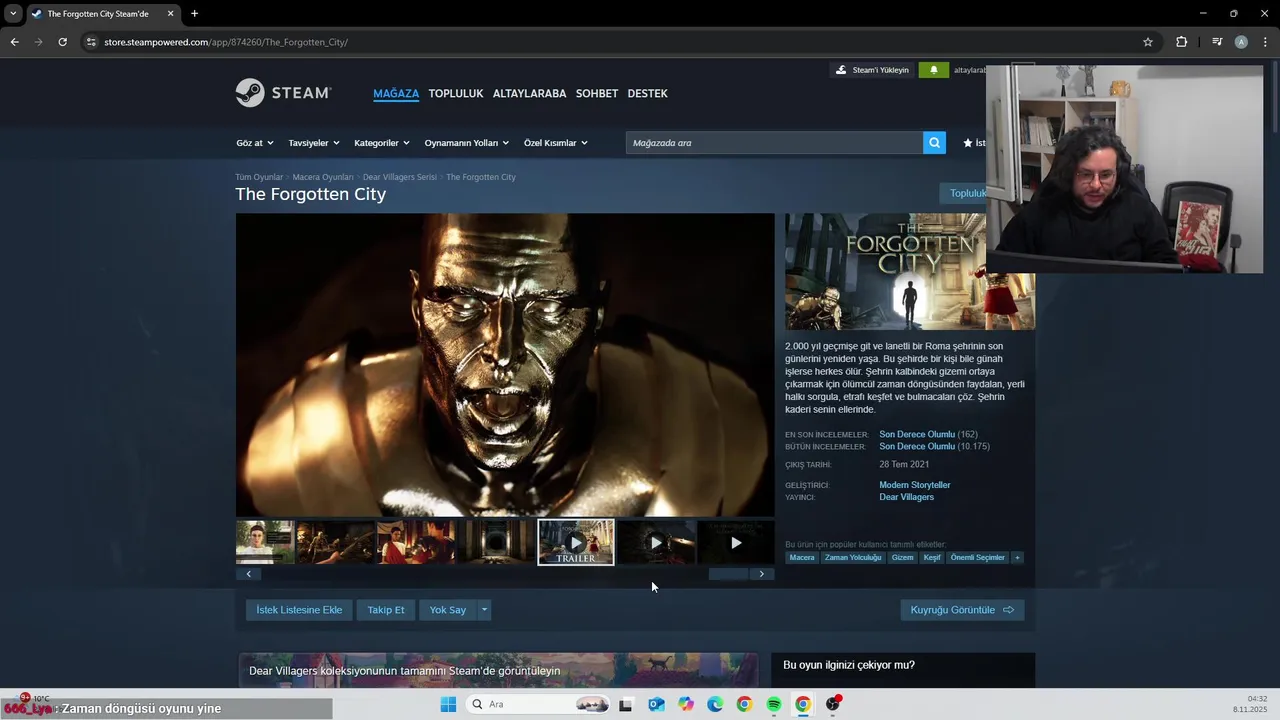Select the Önemli Seçimler tag
Viewport: 1280px width, 720px height.
pyautogui.click(x=977, y=558)
